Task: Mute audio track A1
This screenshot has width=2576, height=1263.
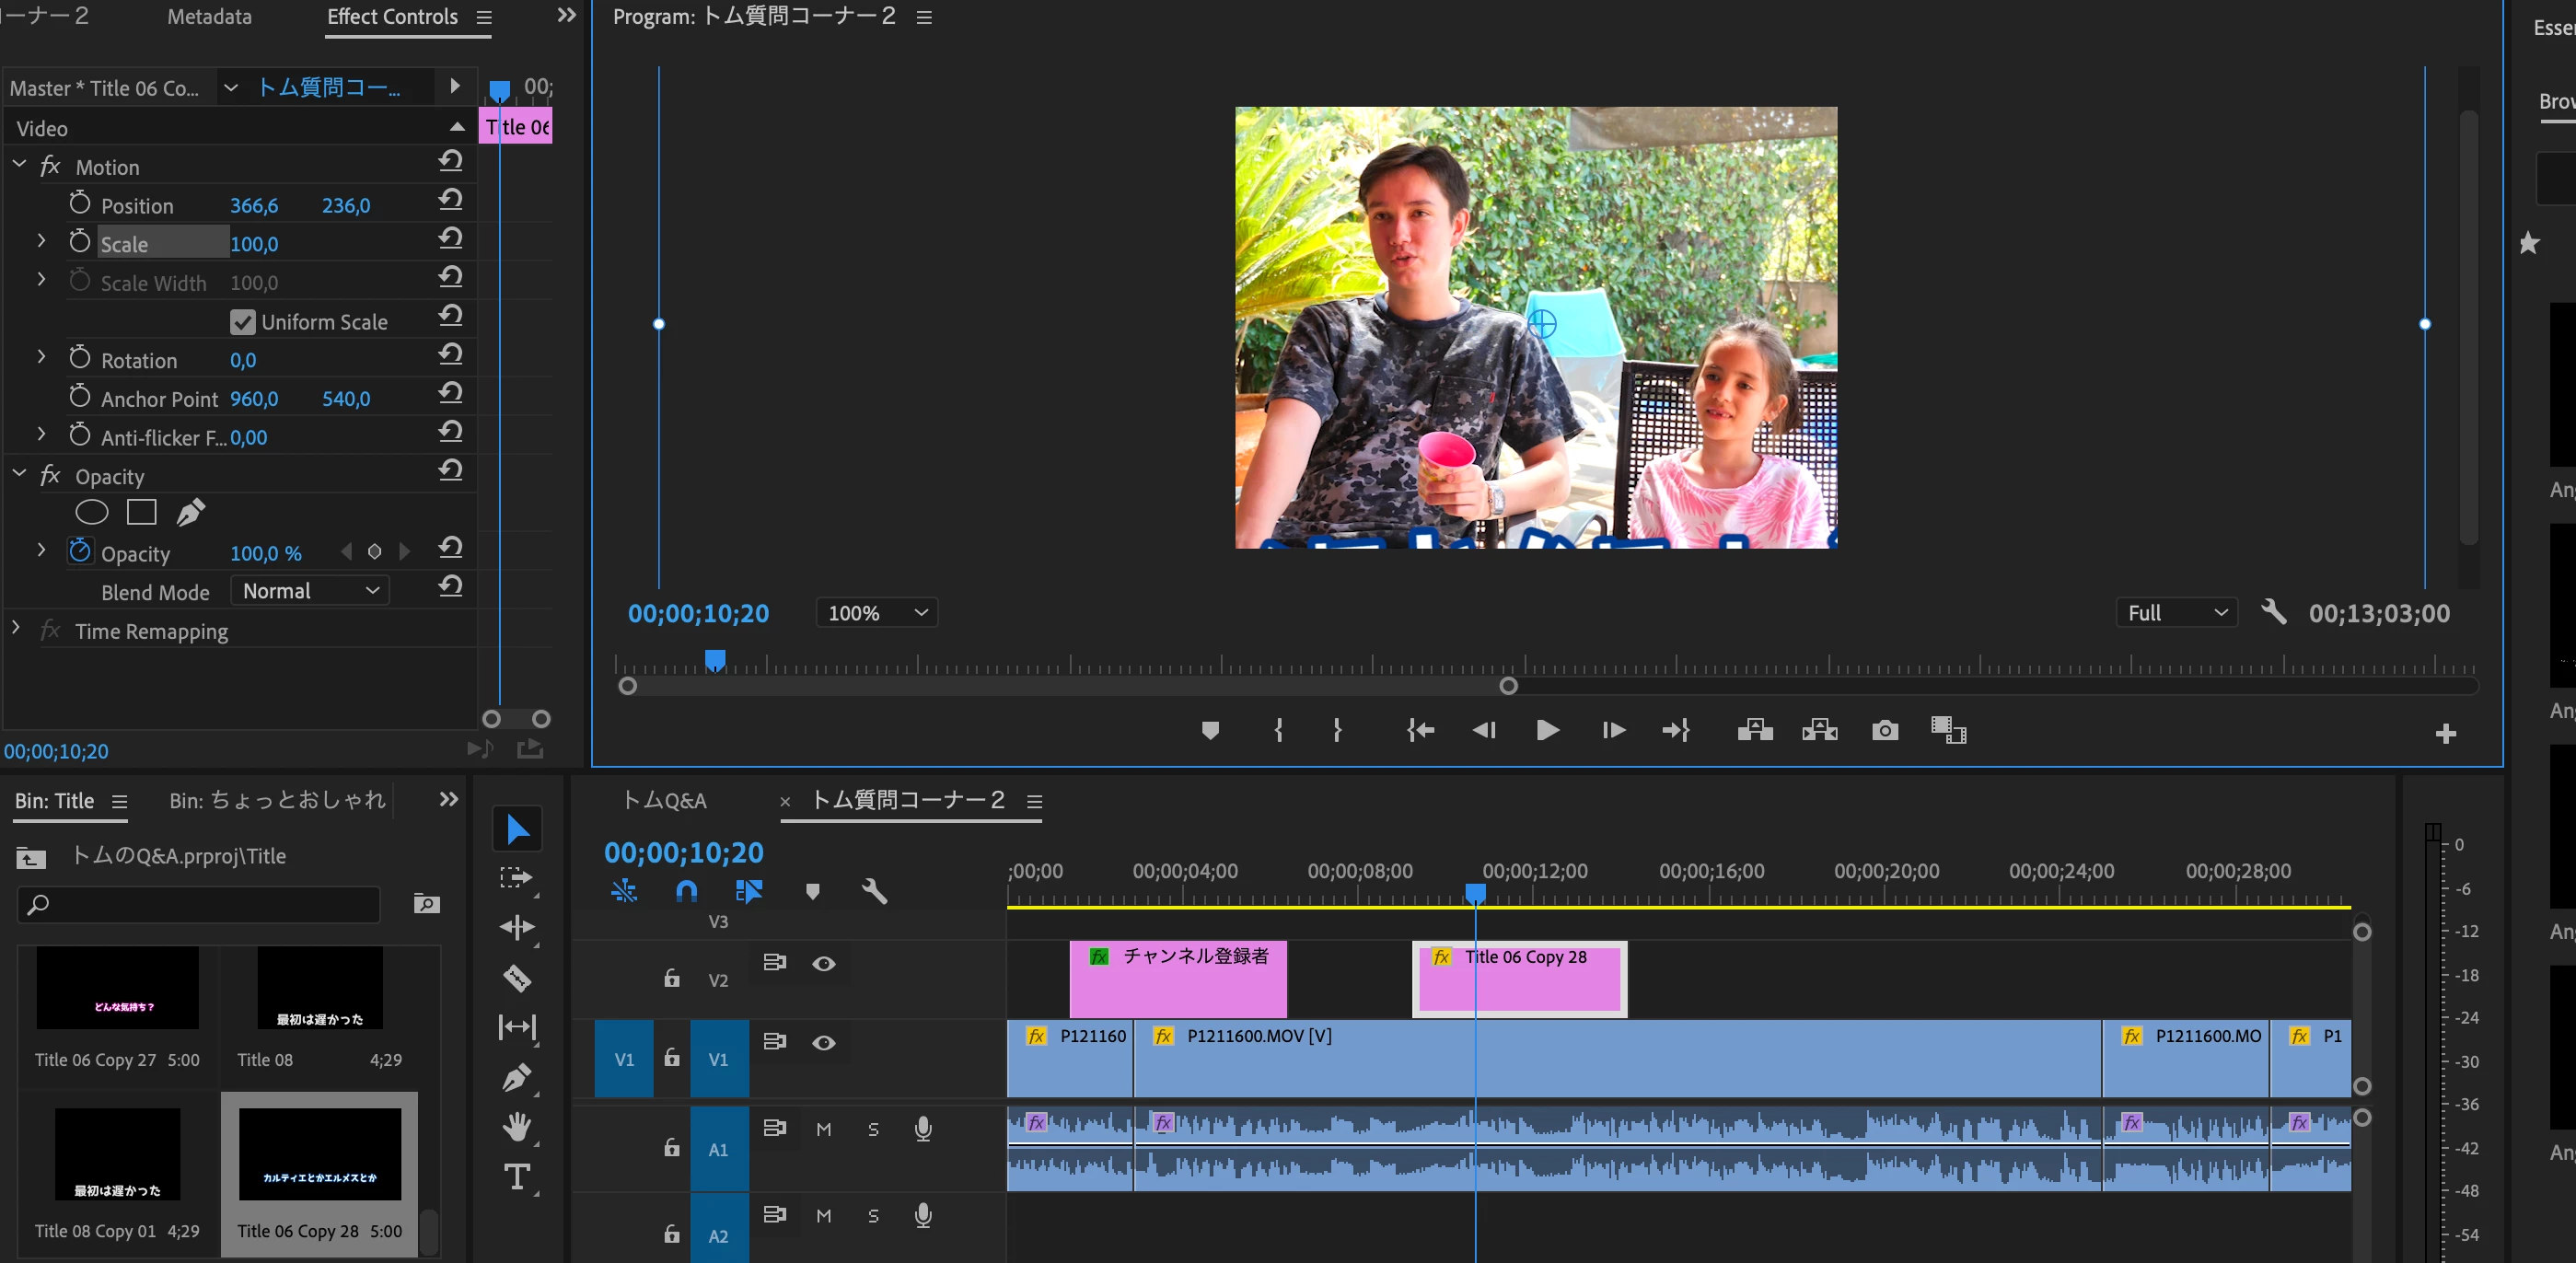Action: point(823,1129)
